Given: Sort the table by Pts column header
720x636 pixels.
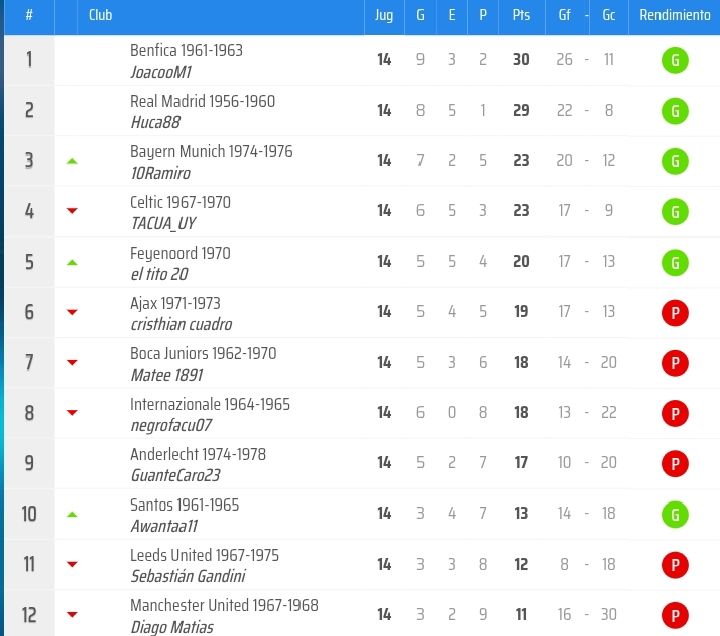Looking at the screenshot, I should pyautogui.click(x=521, y=15).
